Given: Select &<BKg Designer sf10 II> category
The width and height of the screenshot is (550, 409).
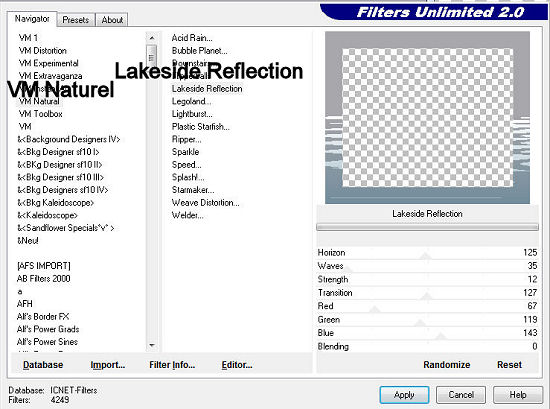Looking at the screenshot, I should tap(60, 165).
